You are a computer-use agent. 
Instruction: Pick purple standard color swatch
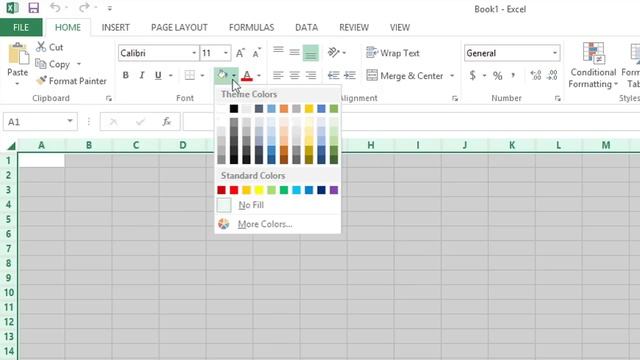pyautogui.click(x=334, y=190)
